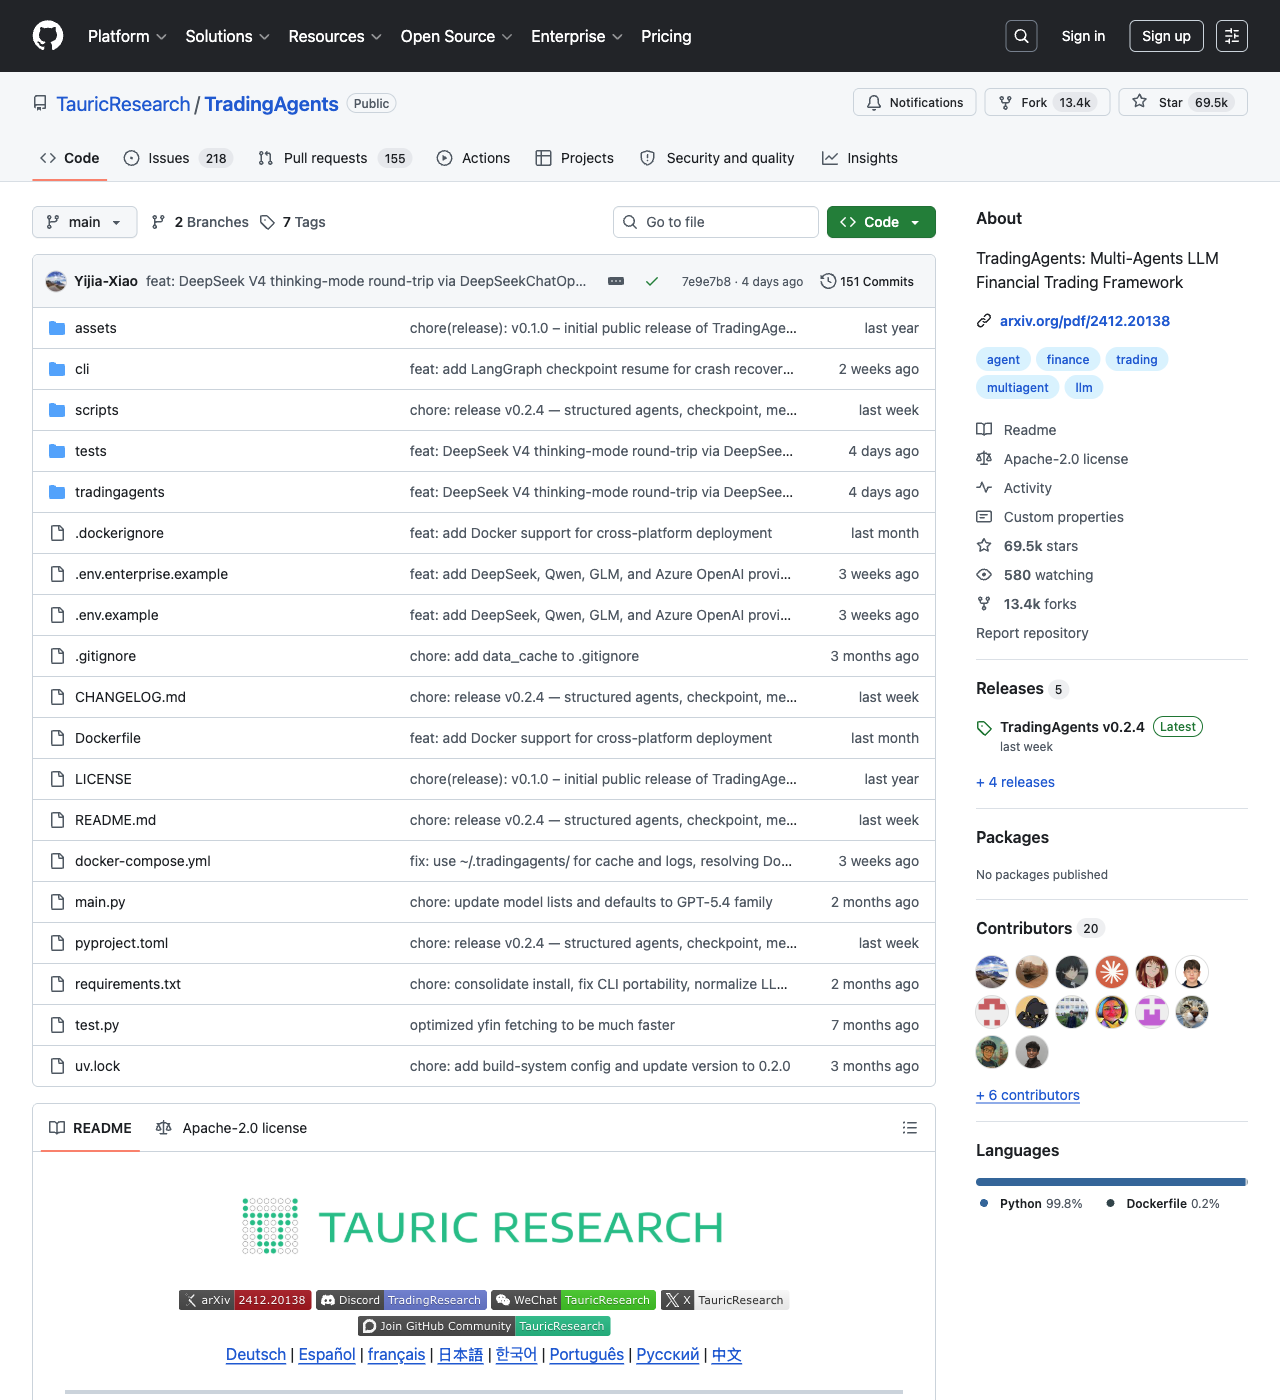Select the README tab
Image resolution: width=1280 pixels, height=1400 pixels.
pyautogui.click(x=90, y=1128)
